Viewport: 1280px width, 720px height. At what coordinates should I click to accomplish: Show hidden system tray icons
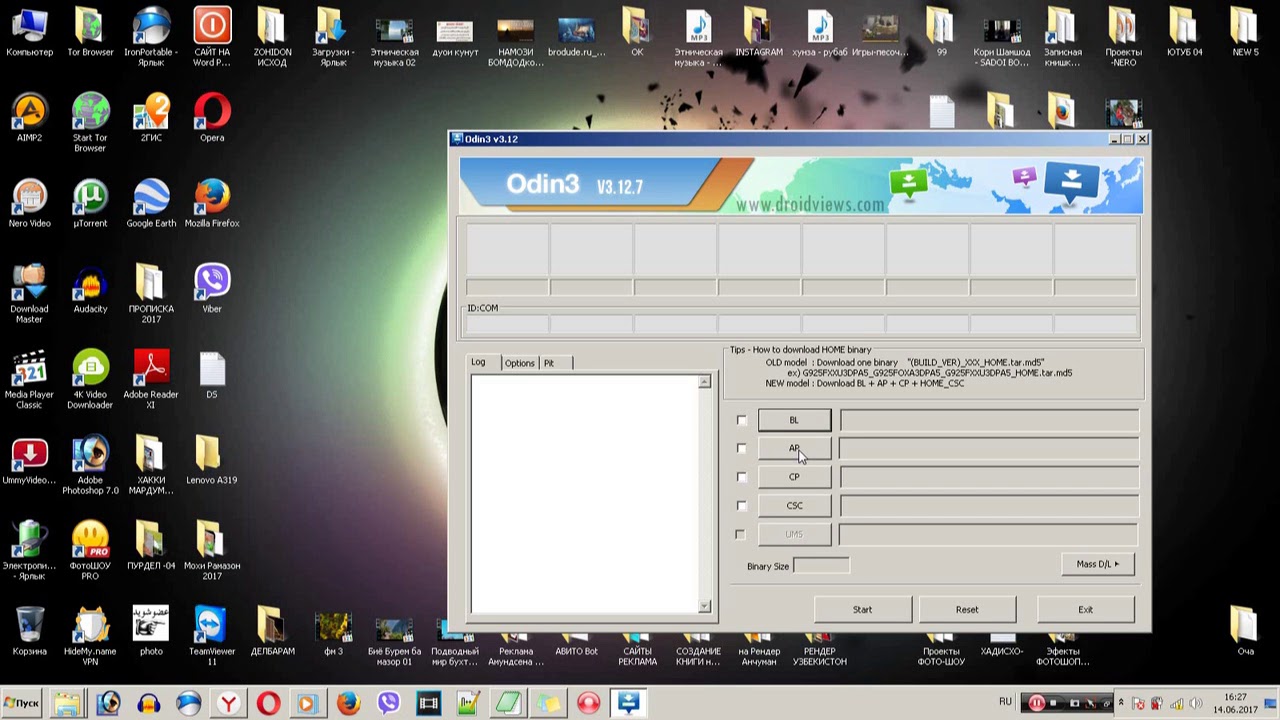[1120, 703]
